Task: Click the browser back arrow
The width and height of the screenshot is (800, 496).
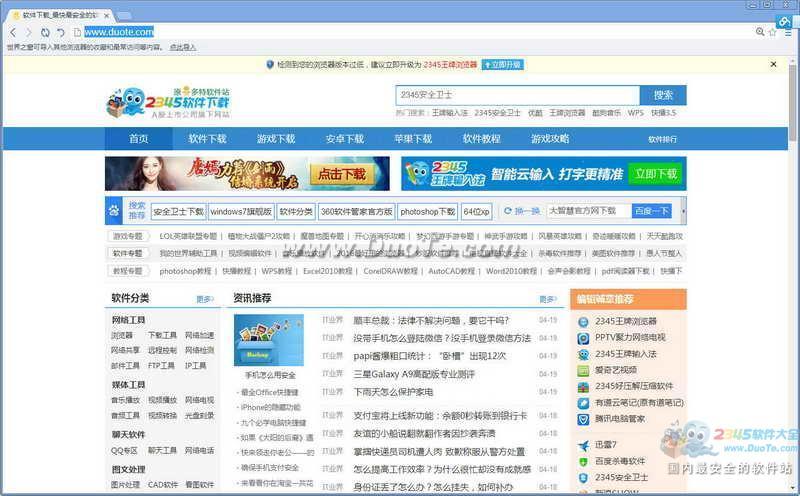Action: 13,33
